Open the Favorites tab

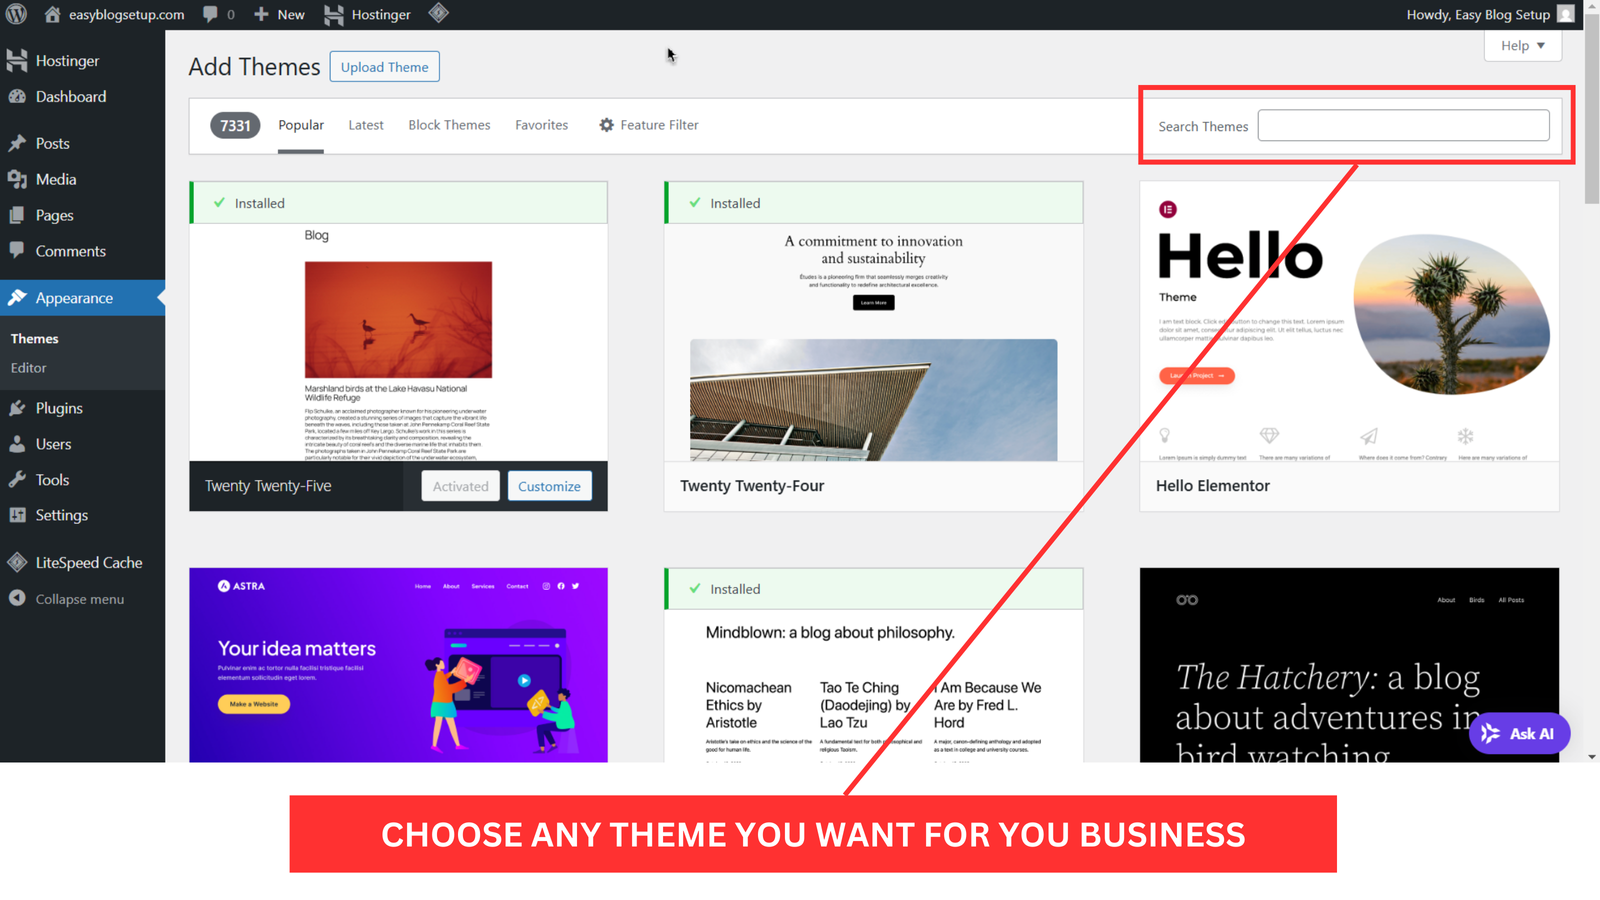pyautogui.click(x=541, y=125)
